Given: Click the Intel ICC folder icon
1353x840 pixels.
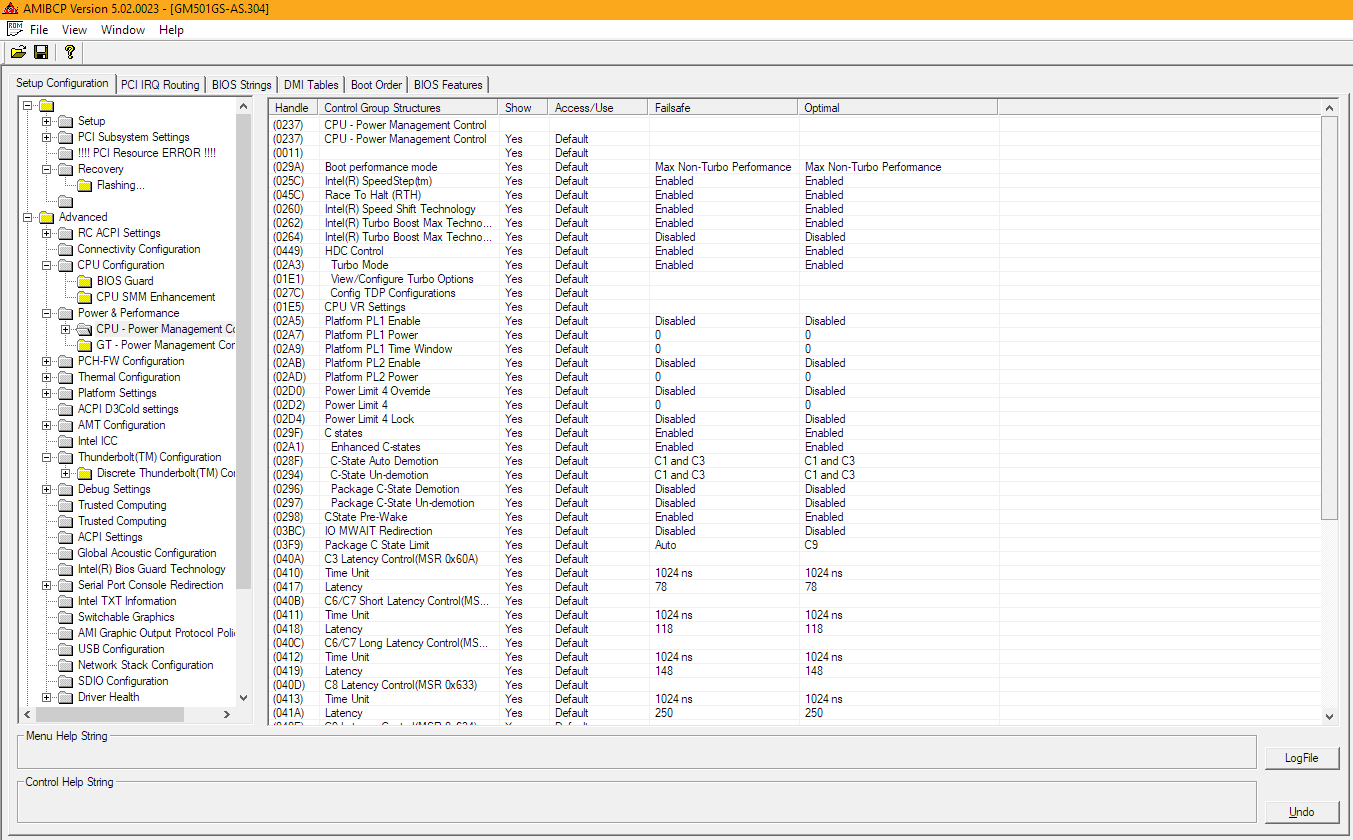Looking at the screenshot, I should [x=66, y=441].
